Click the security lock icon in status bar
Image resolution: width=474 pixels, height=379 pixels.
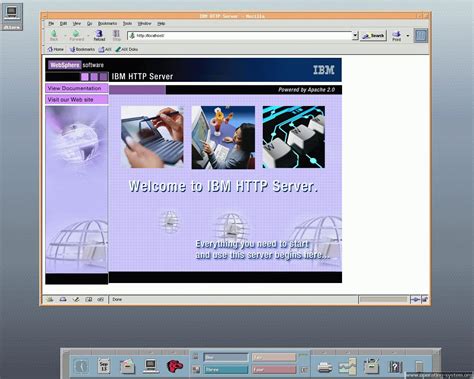tap(425, 299)
